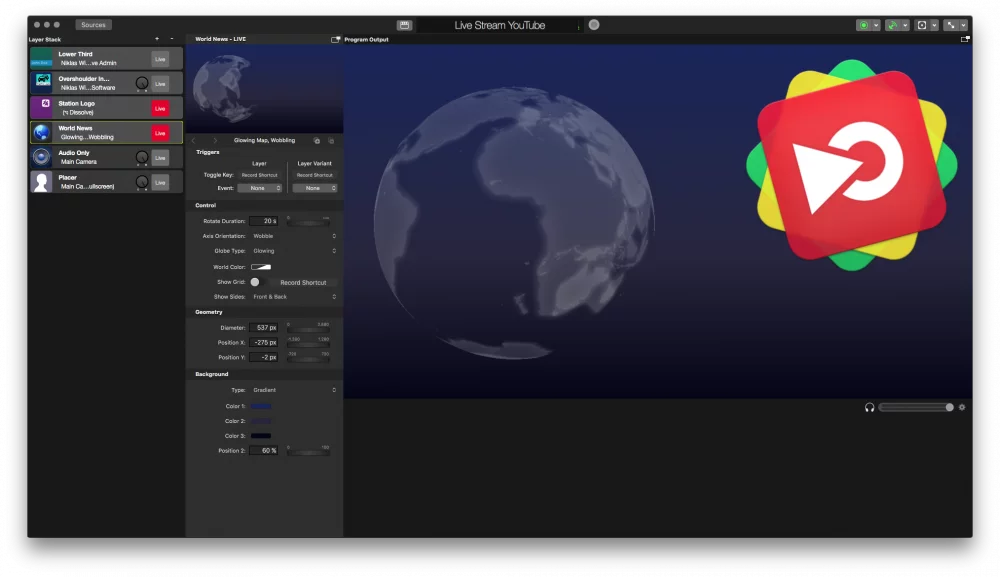Click snapshot output destination button
Viewport: 1000px width, 577px height.
coord(922,25)
